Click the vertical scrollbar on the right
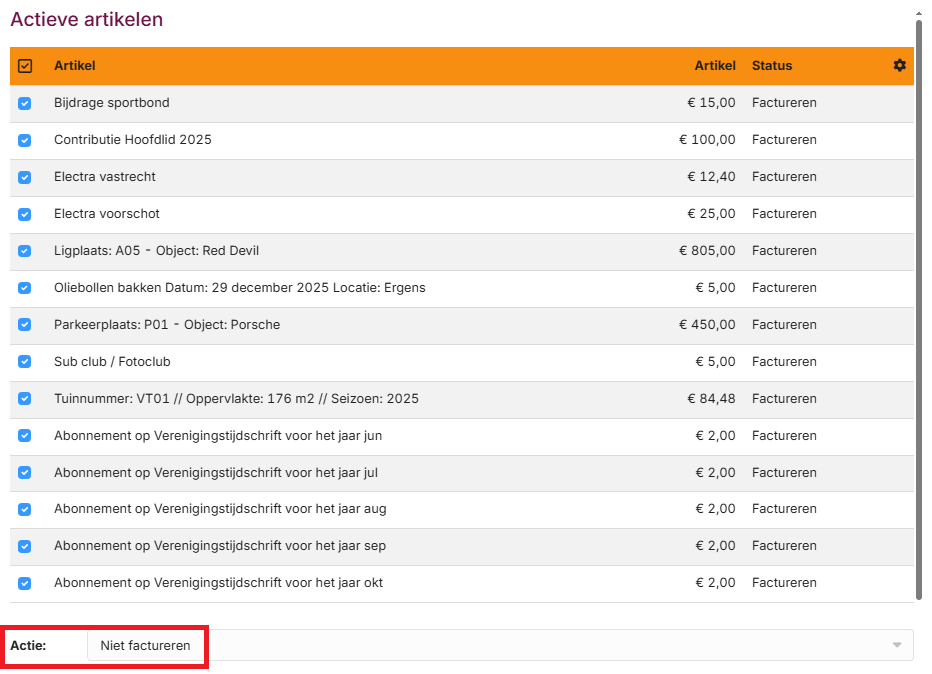Screen dimensions: 932x674 (x=919, y=300)
